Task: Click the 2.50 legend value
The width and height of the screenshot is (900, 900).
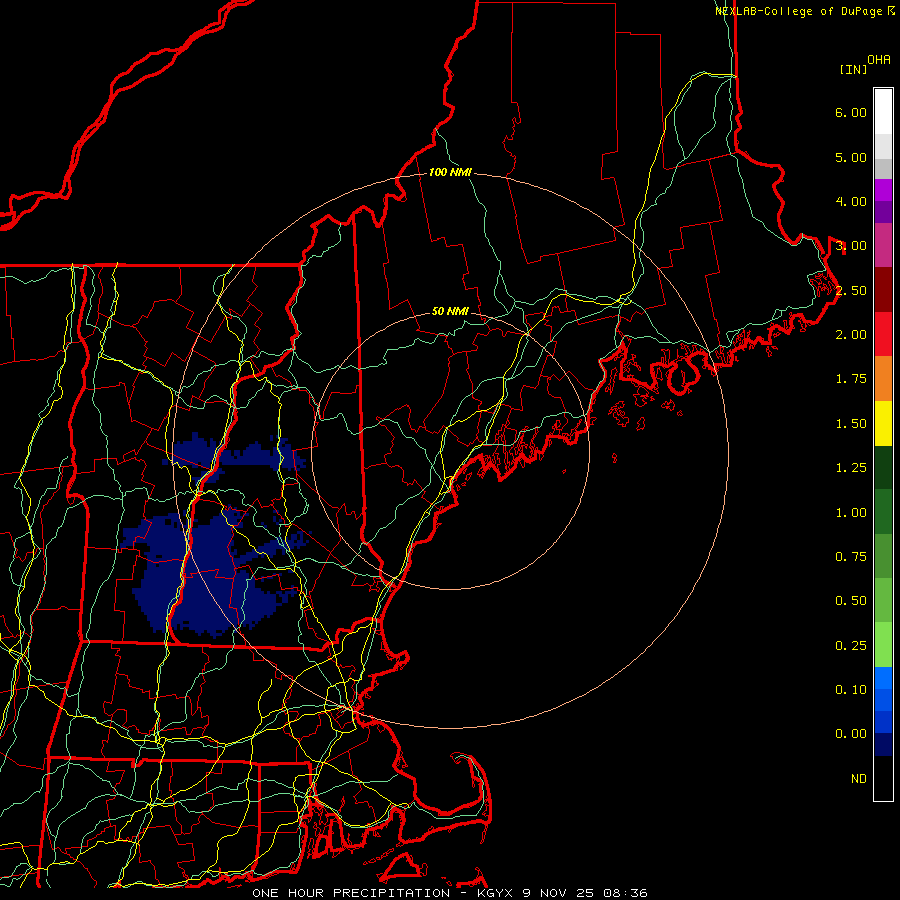Action: coord(851,290)
